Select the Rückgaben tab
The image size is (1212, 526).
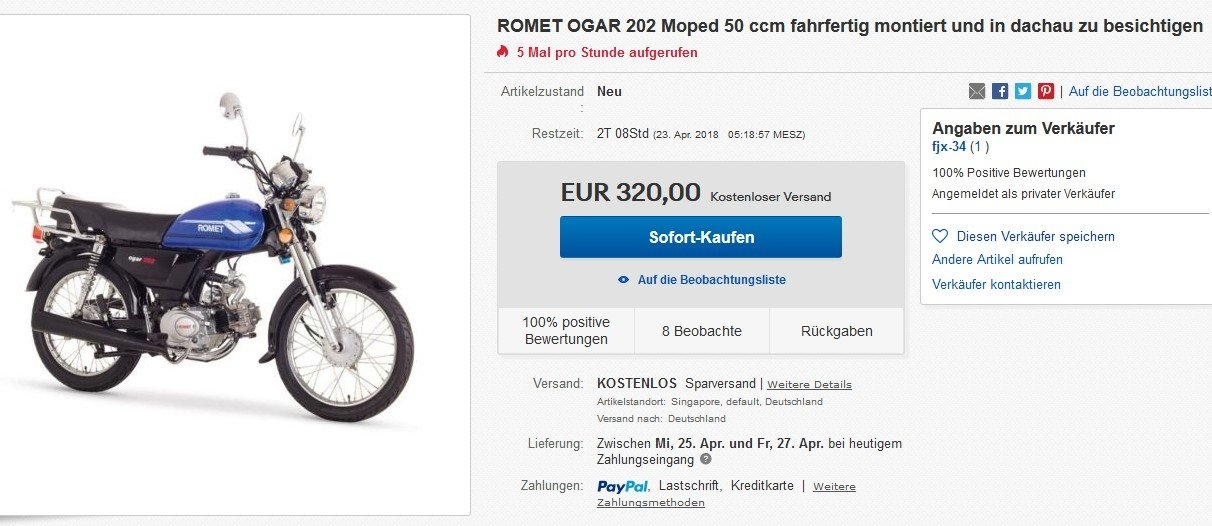click(836, 331)
